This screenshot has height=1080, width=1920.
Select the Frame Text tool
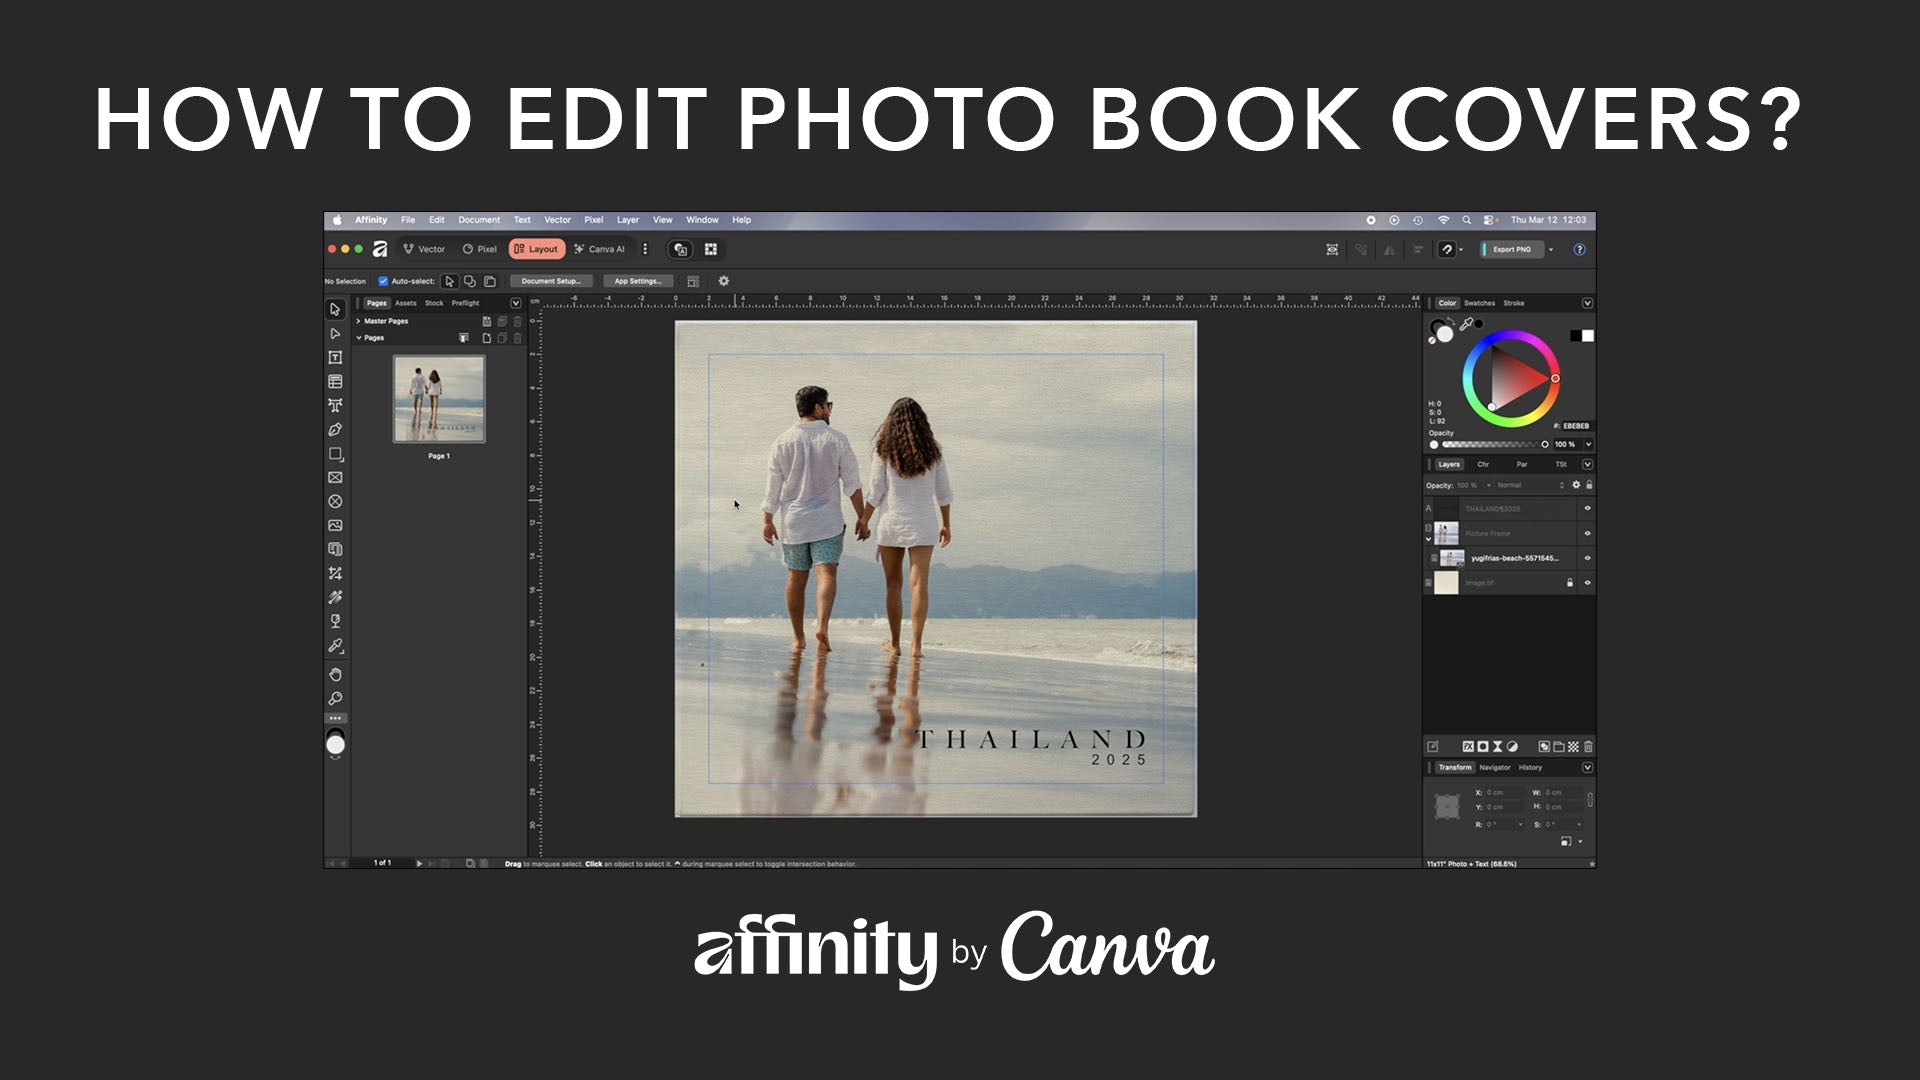335,357
